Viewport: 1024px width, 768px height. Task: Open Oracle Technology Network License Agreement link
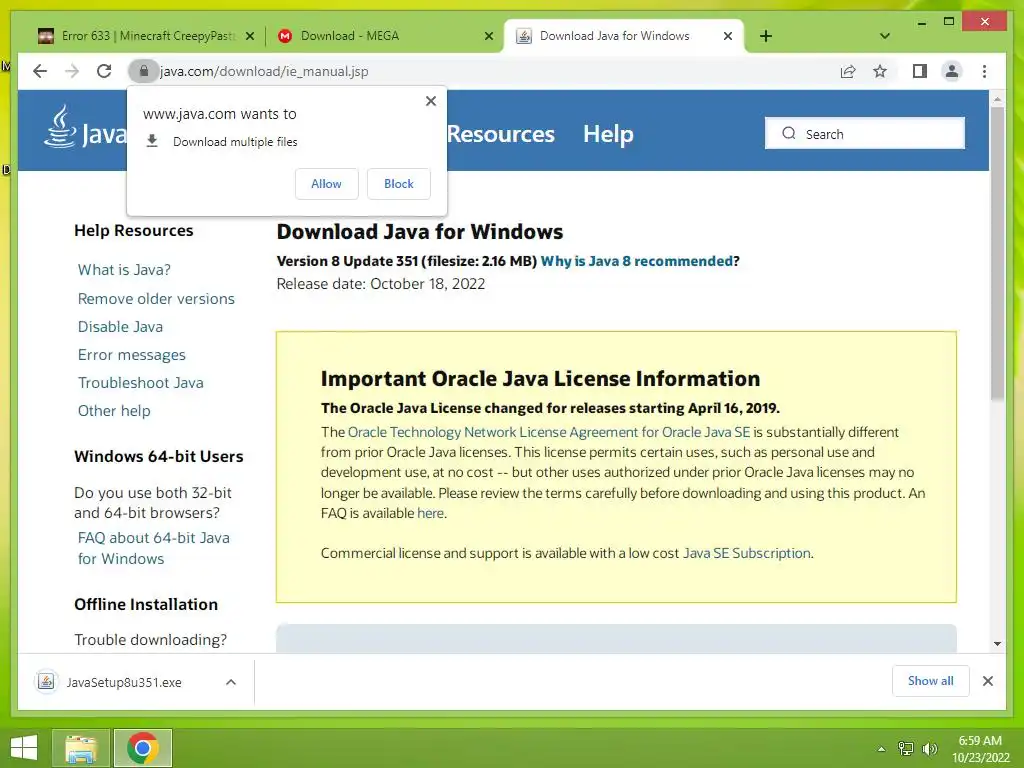[549, 432]
